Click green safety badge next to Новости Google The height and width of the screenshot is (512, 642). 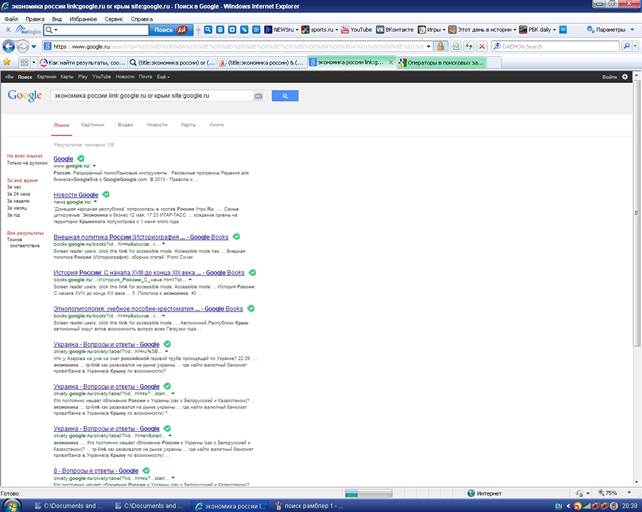[x=106, y=195]
